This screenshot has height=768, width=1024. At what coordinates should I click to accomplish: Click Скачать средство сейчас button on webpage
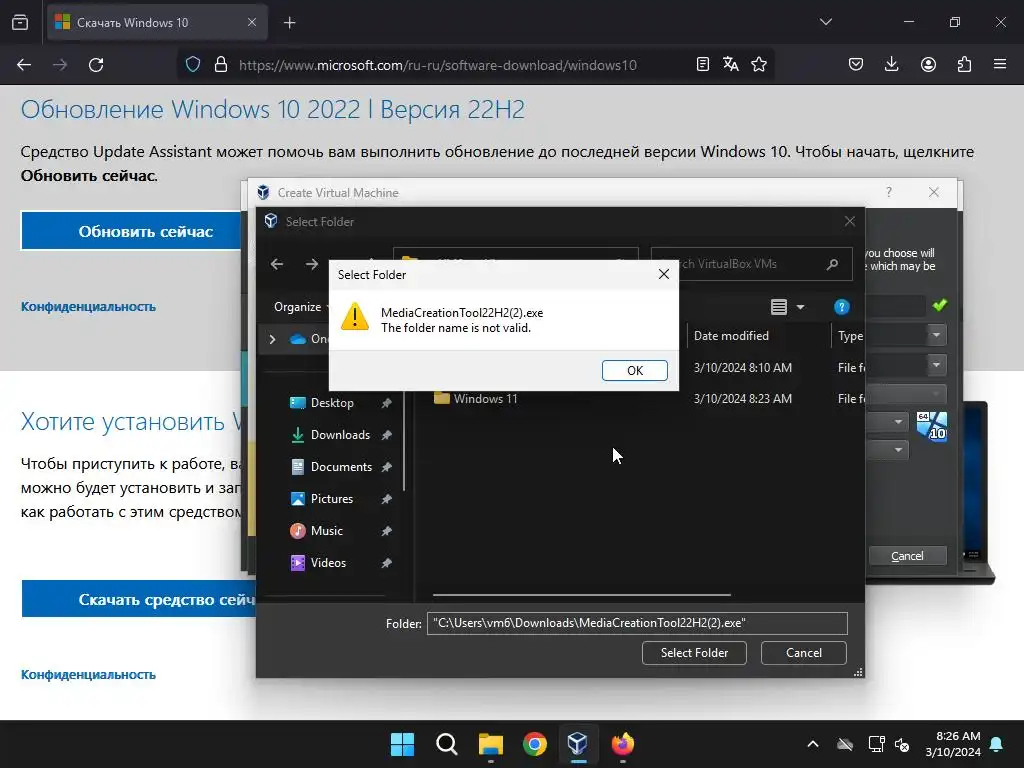click(139, 599)
